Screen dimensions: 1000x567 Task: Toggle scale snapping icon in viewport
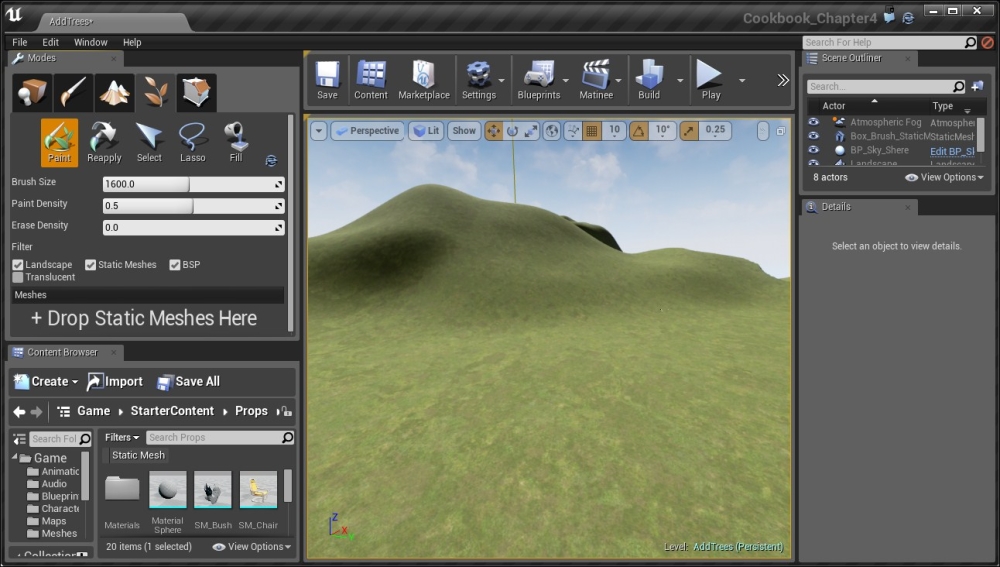click(689, 131)
